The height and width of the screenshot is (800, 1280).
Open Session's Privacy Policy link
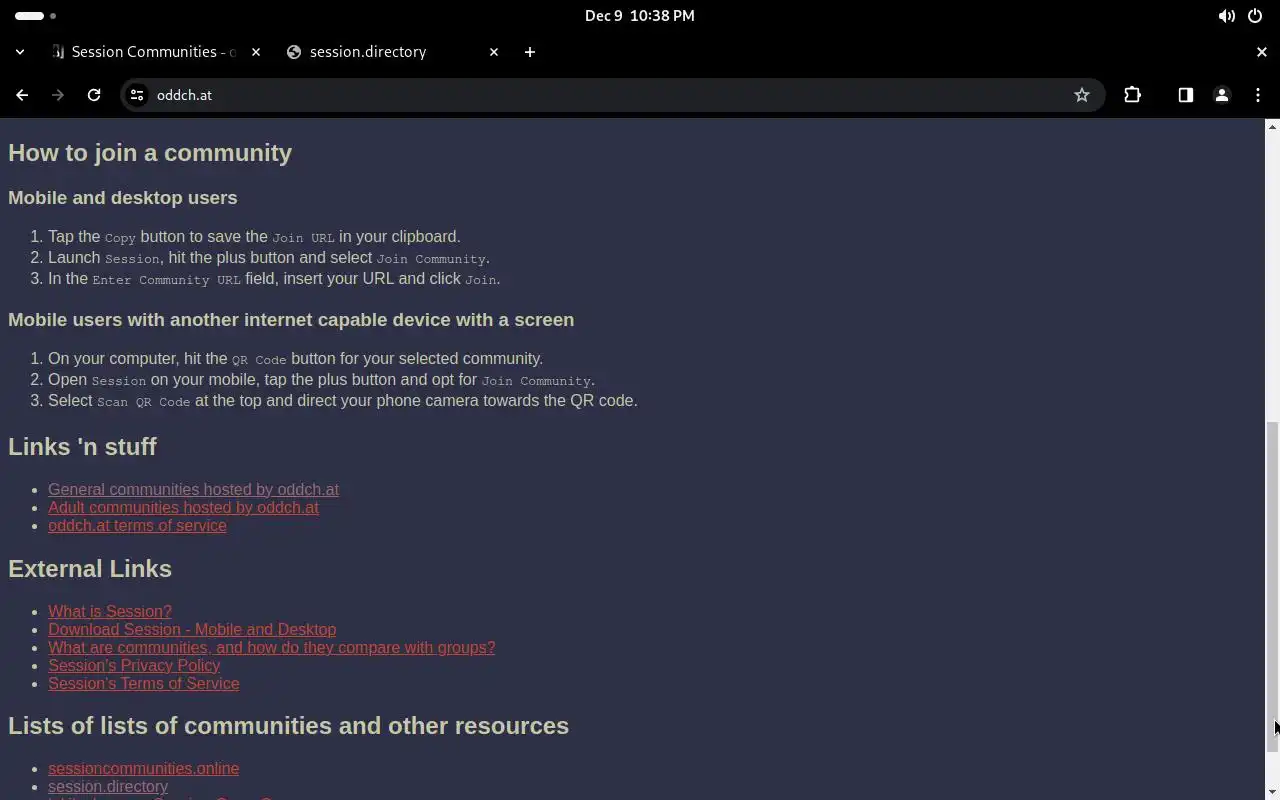tap(134, 665)
